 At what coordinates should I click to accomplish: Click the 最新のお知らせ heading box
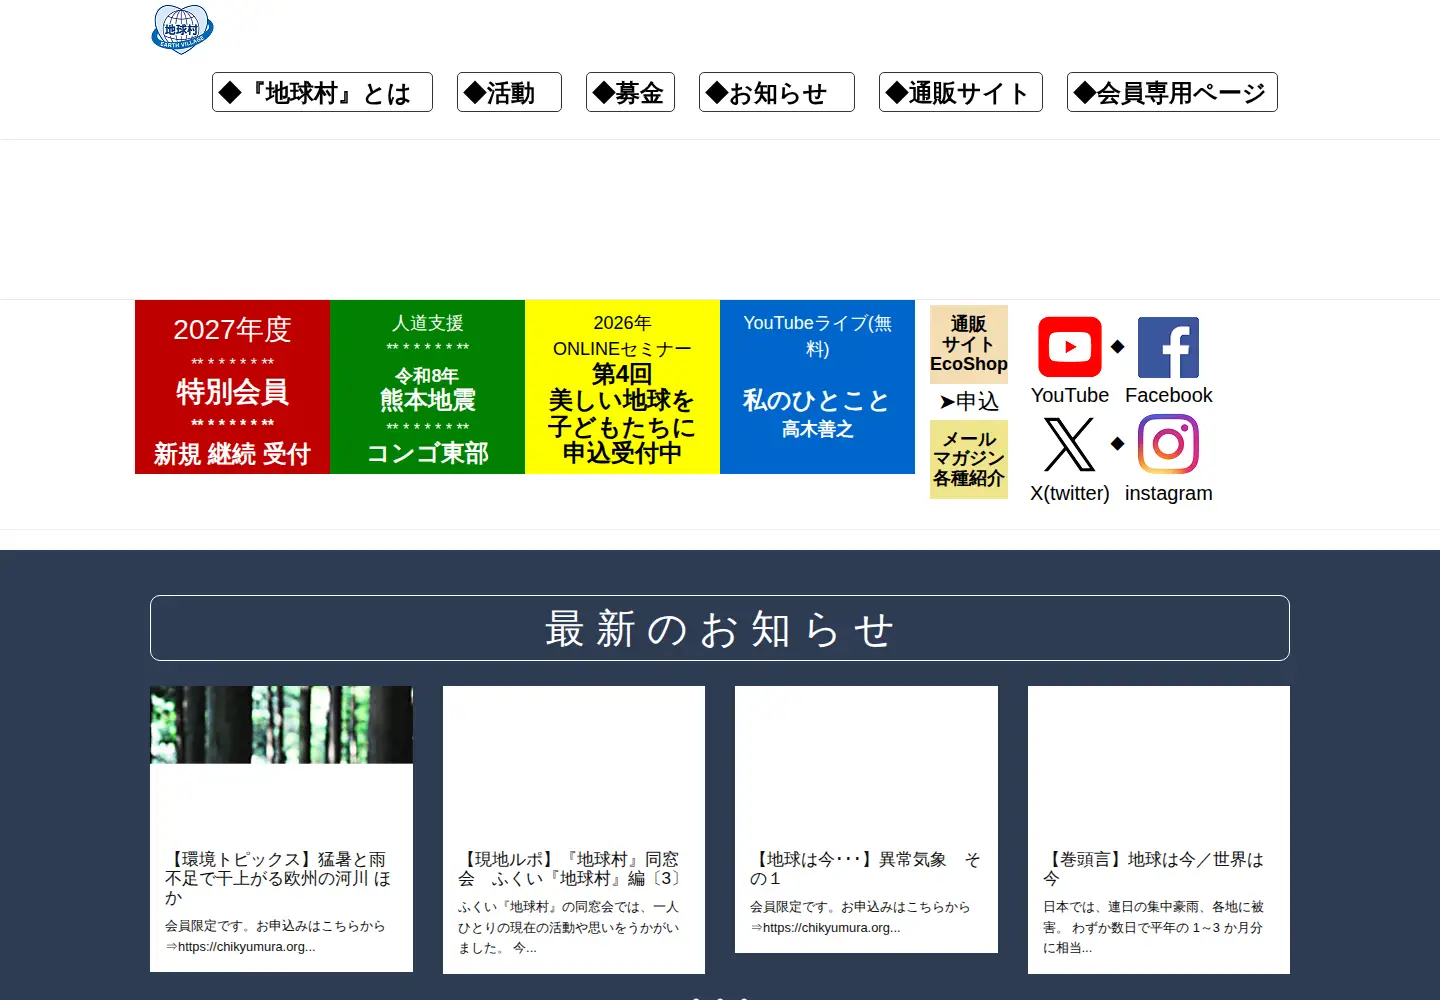720,628
